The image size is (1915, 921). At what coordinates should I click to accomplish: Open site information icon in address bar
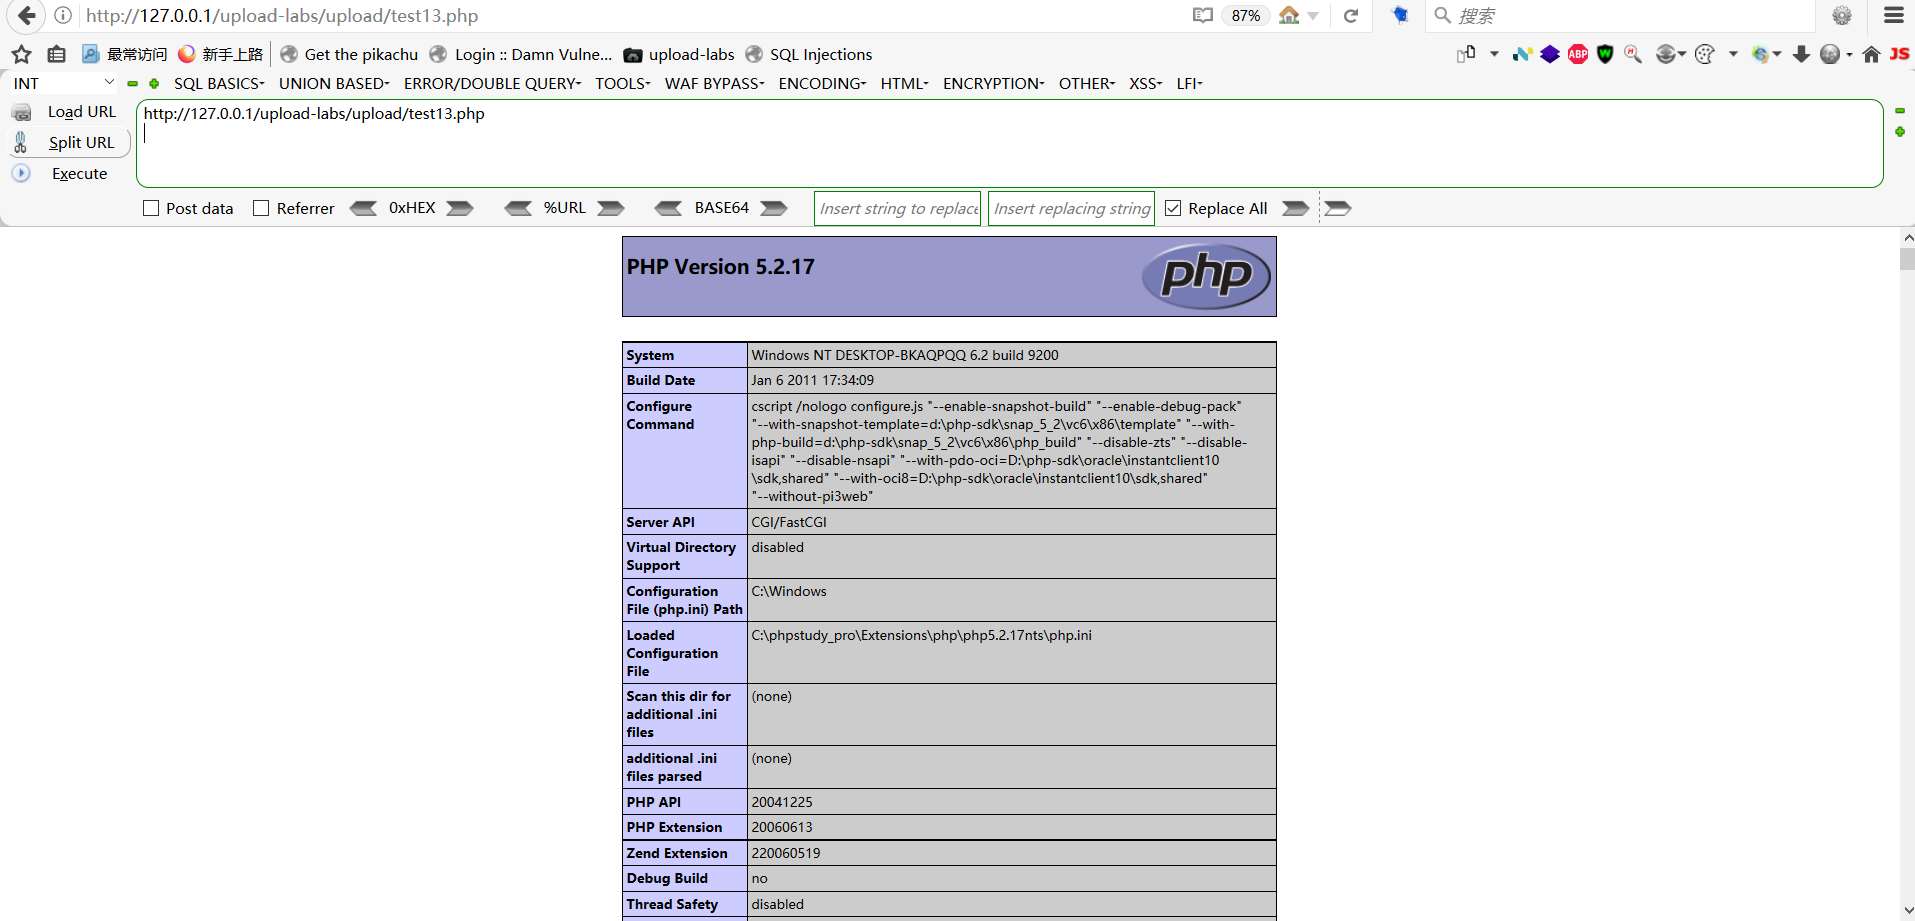pyautogui.click(x=63, y=15)
